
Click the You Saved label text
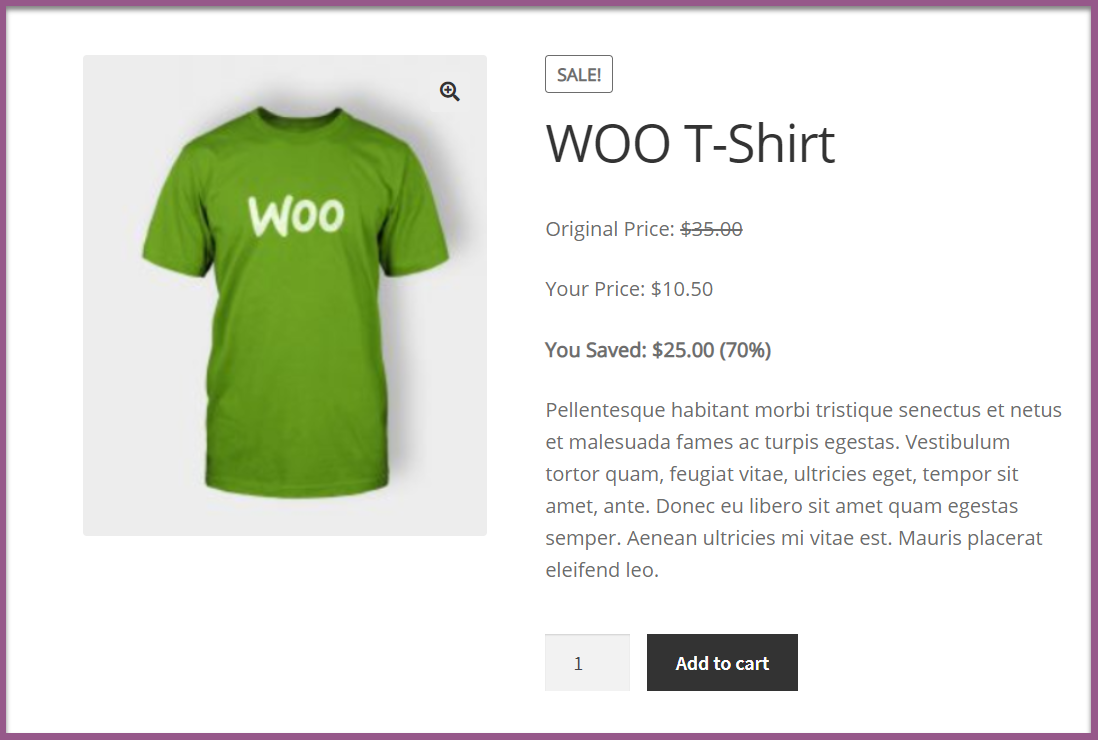(596, 350)
